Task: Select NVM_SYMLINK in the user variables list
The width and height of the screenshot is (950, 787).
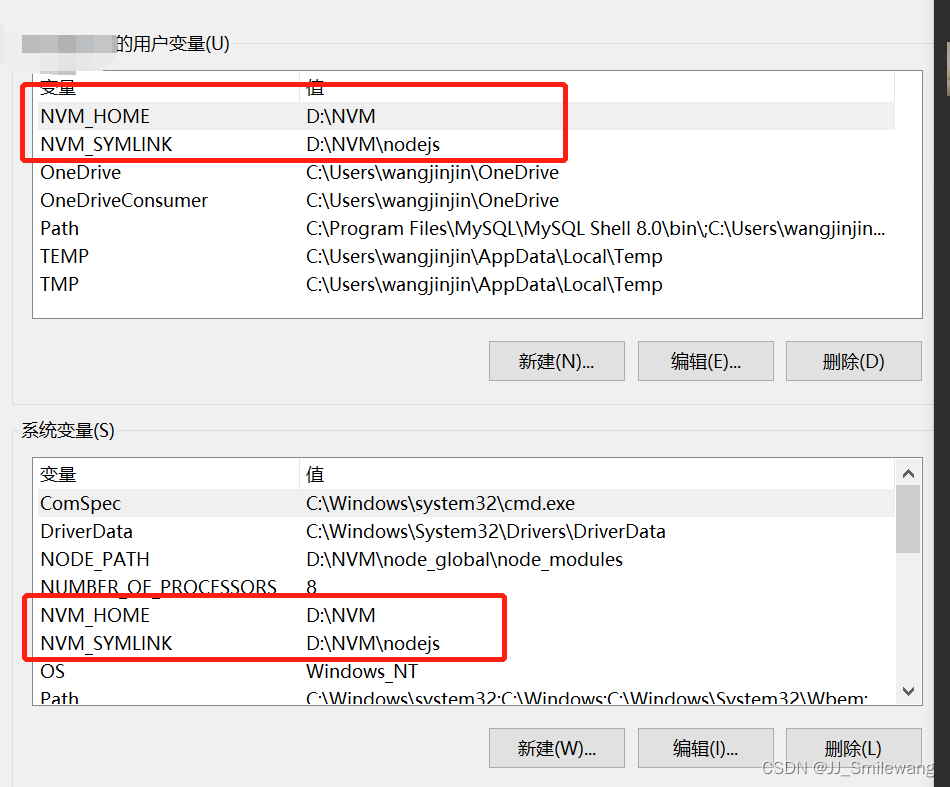Action: coord(106,144)
